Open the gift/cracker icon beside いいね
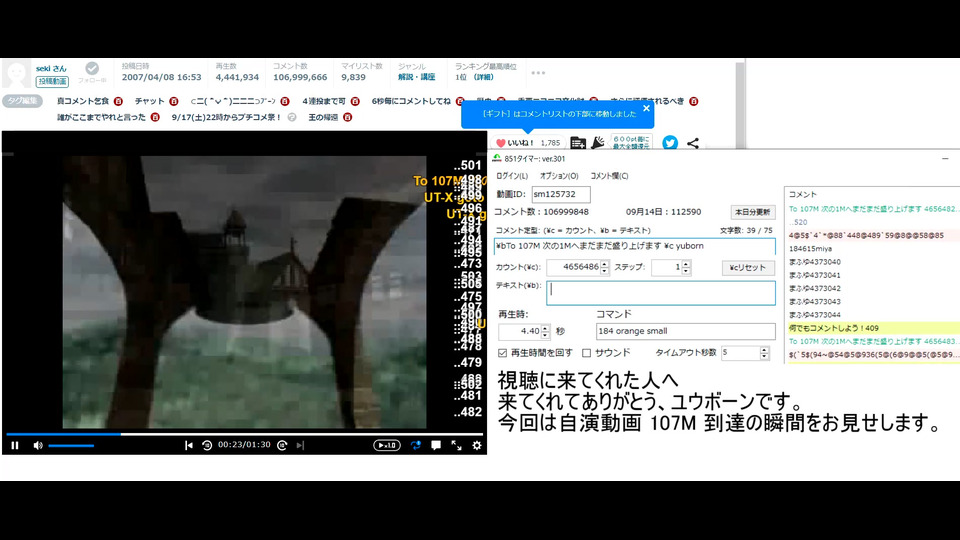 coord(598,143)
